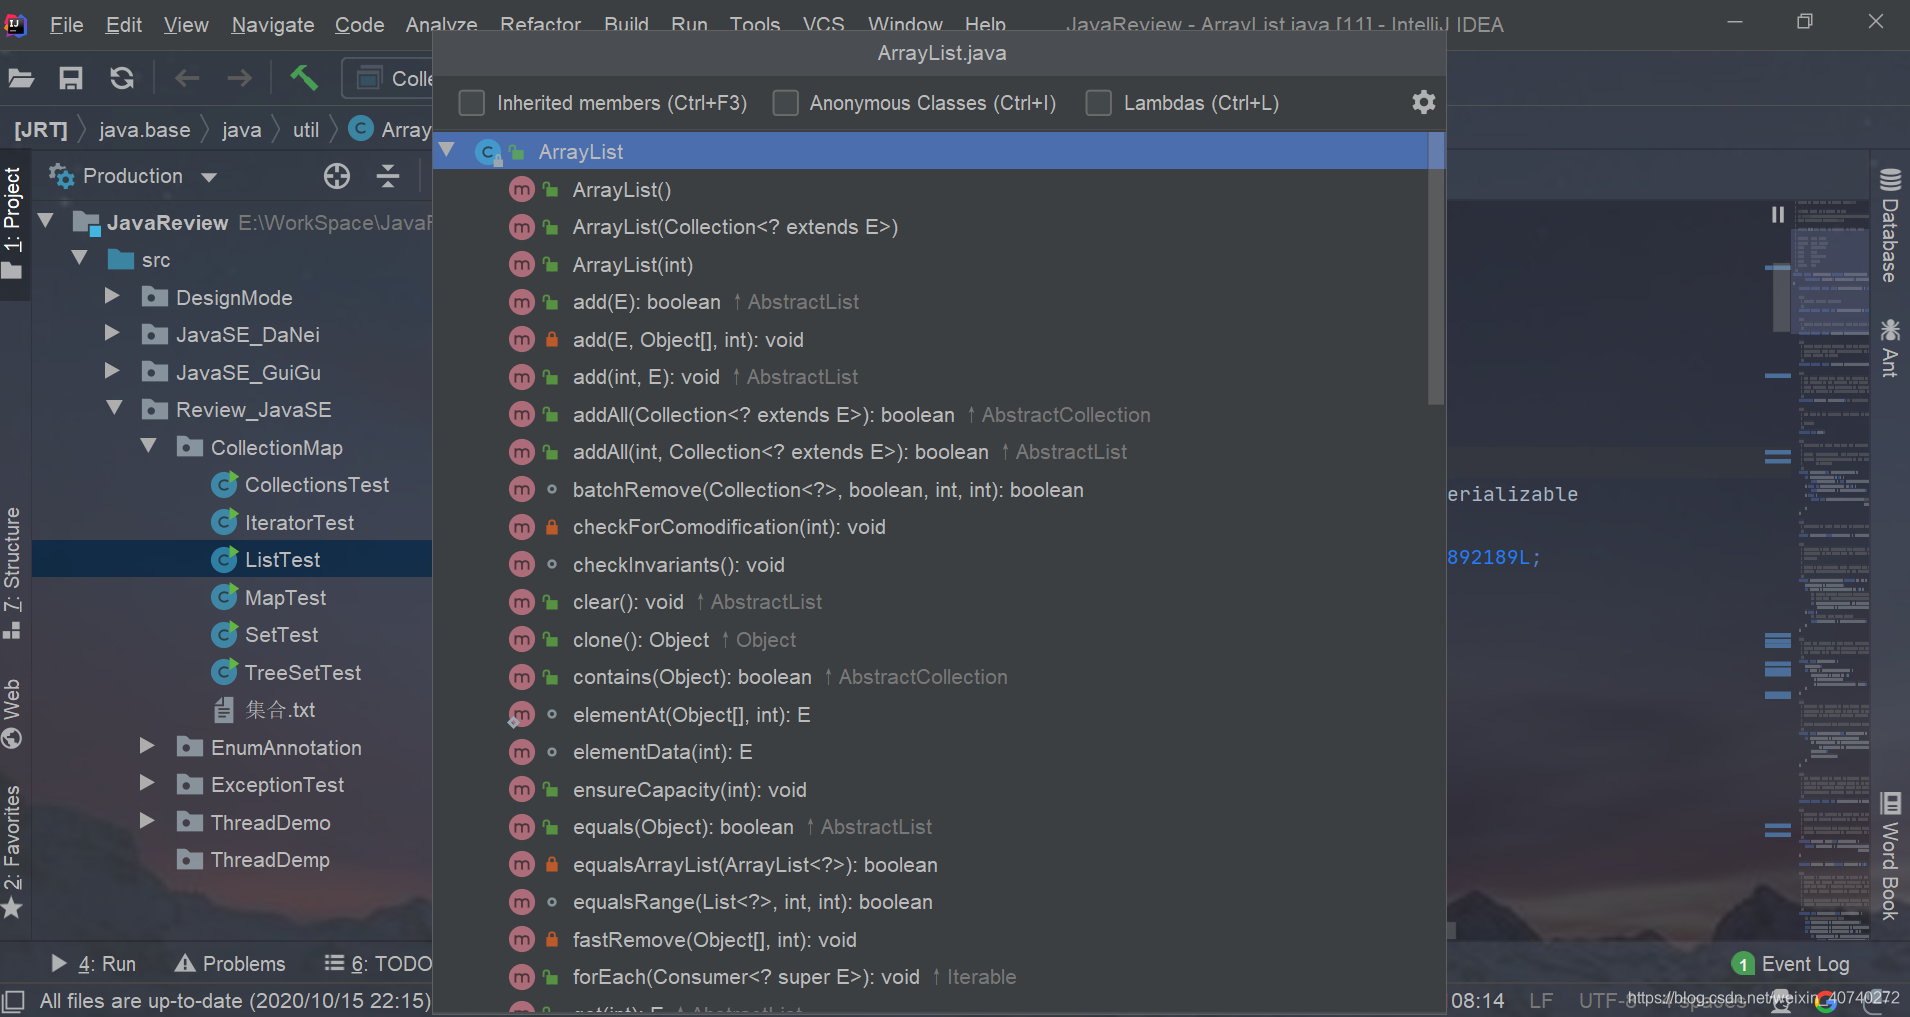
Task: Collapse the CollectionMap folder
Action: [x=149, y=446]
